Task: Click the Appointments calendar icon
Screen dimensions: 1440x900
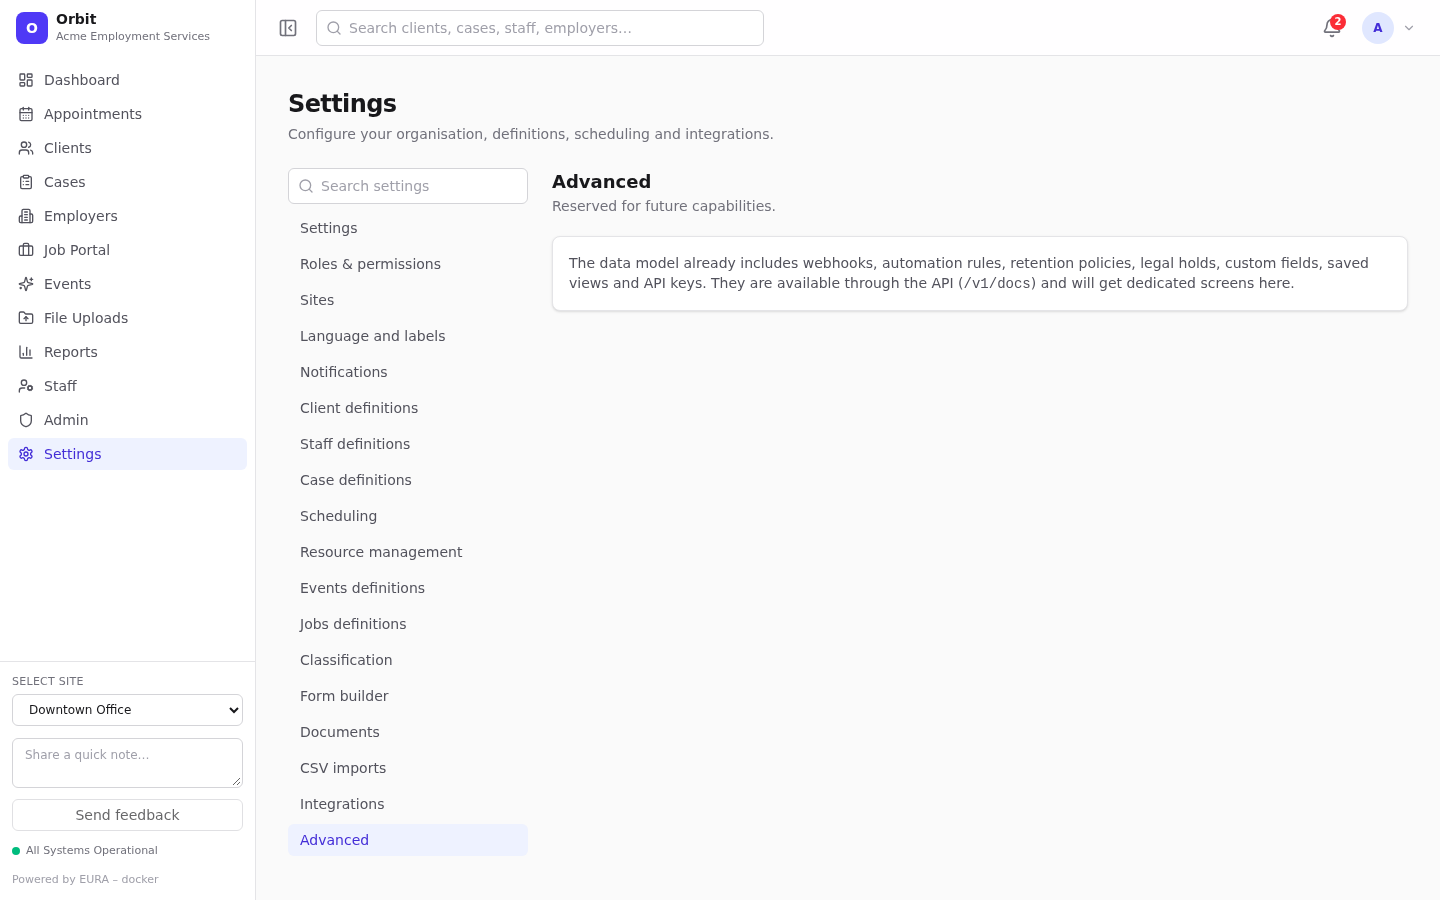Action: click(x=26, y=114)
